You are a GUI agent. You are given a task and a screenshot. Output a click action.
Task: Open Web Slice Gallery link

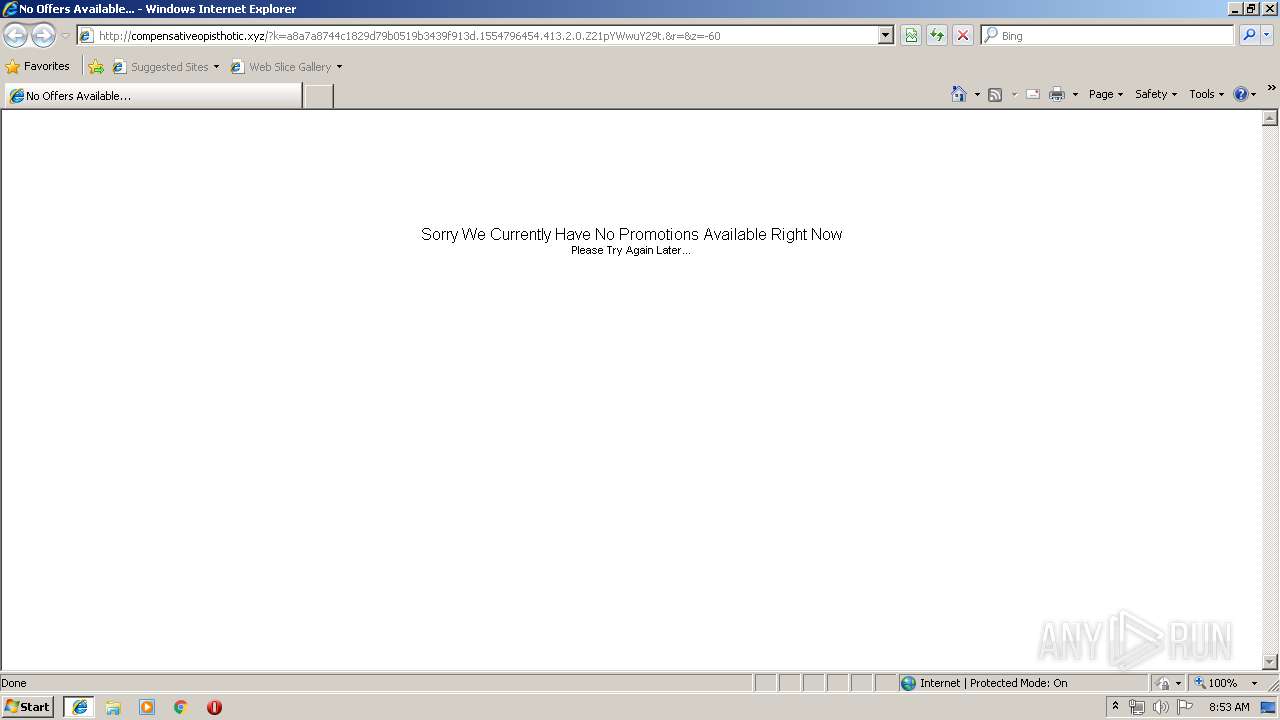pos(281,67)
